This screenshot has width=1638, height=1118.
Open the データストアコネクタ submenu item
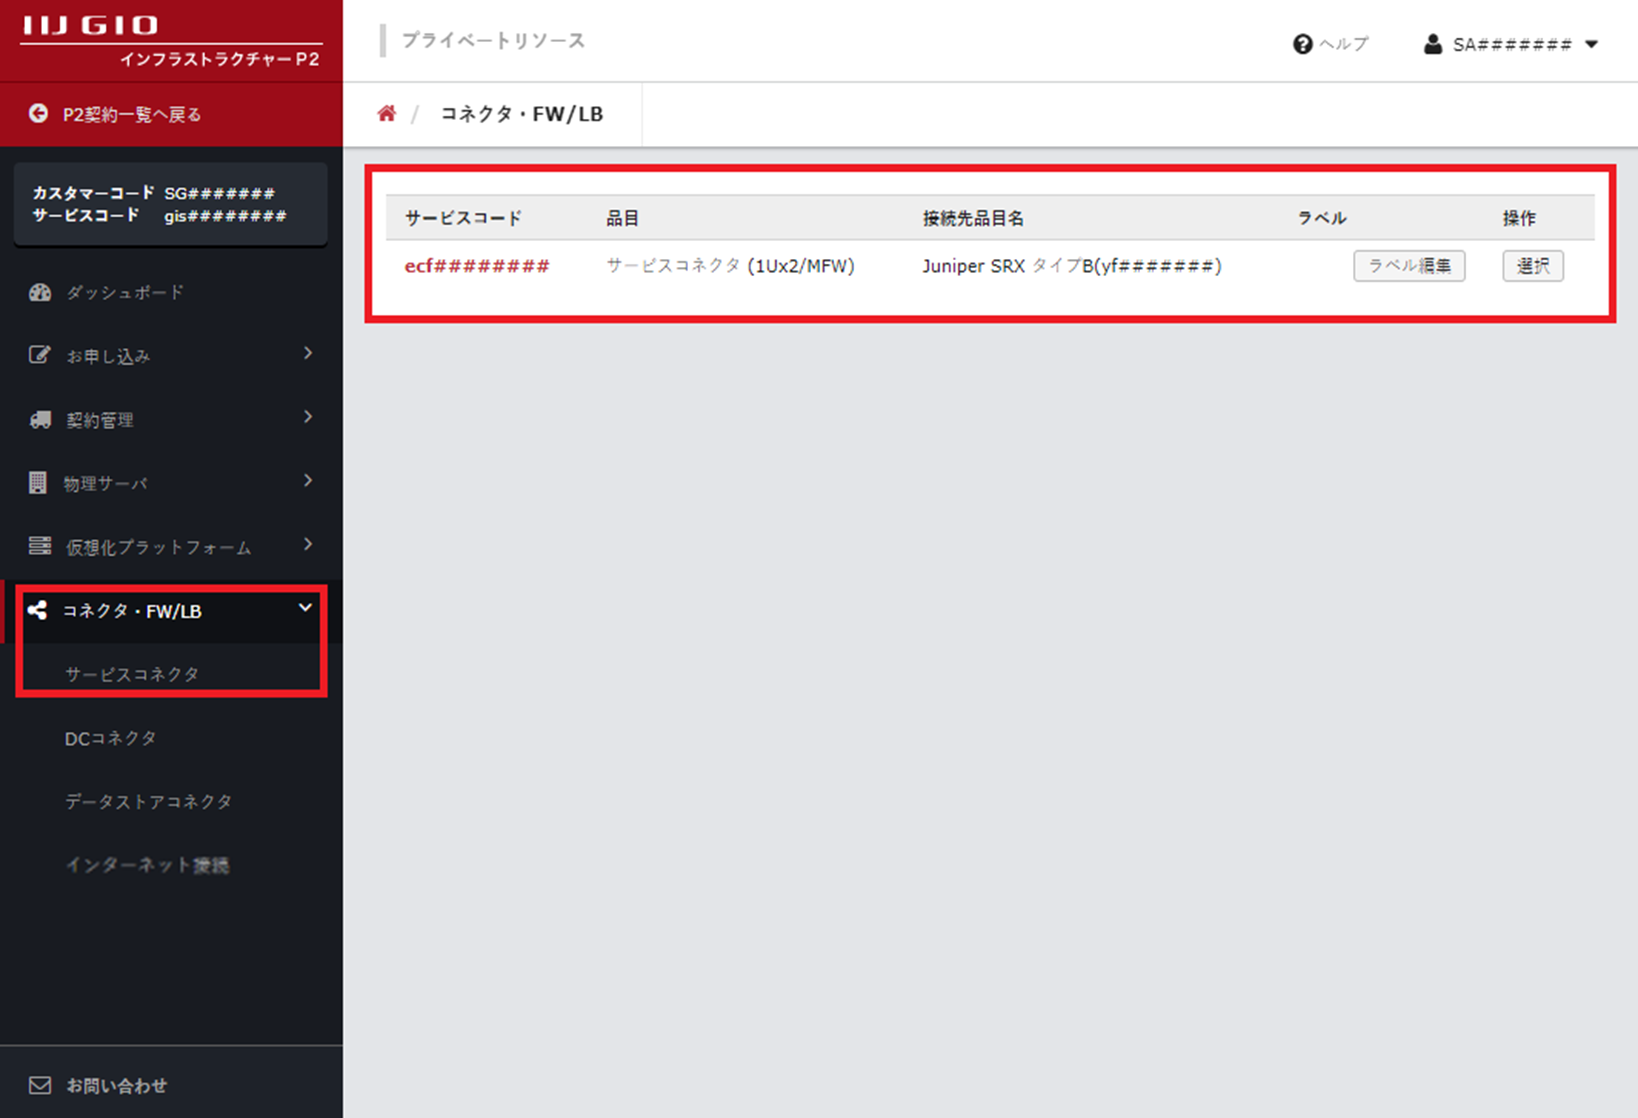[x=148, y=801]
